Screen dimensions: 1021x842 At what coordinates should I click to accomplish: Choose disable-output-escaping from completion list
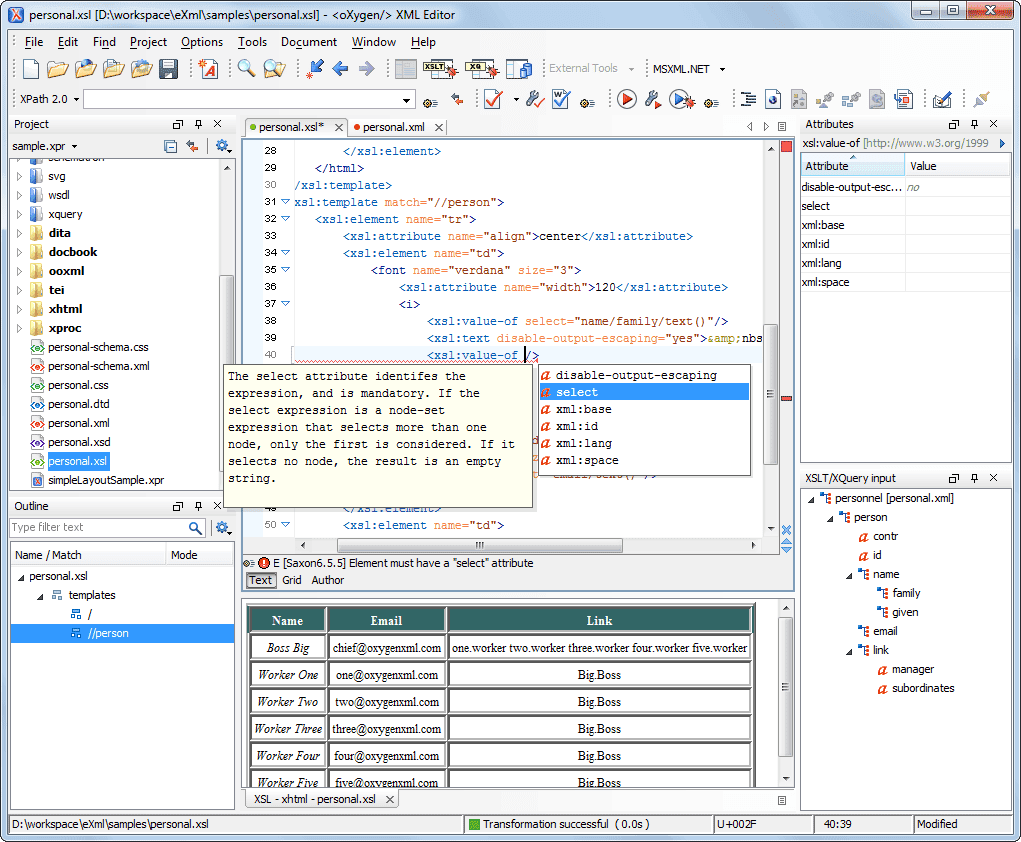(644, 376)
